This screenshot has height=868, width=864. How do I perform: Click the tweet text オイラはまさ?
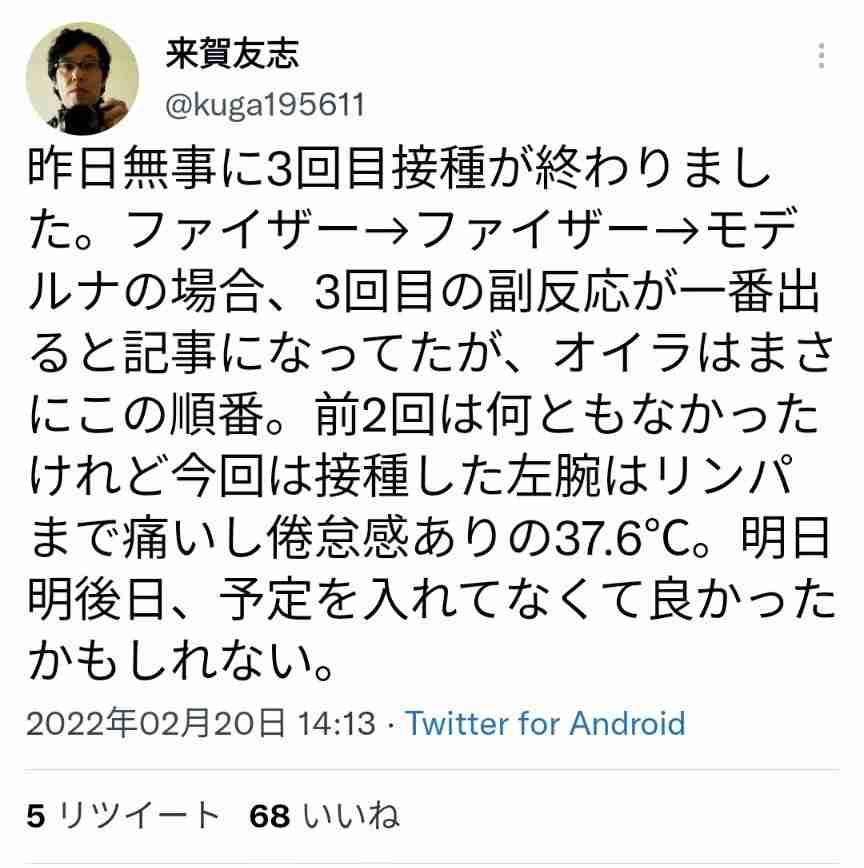tap(694, 352)
